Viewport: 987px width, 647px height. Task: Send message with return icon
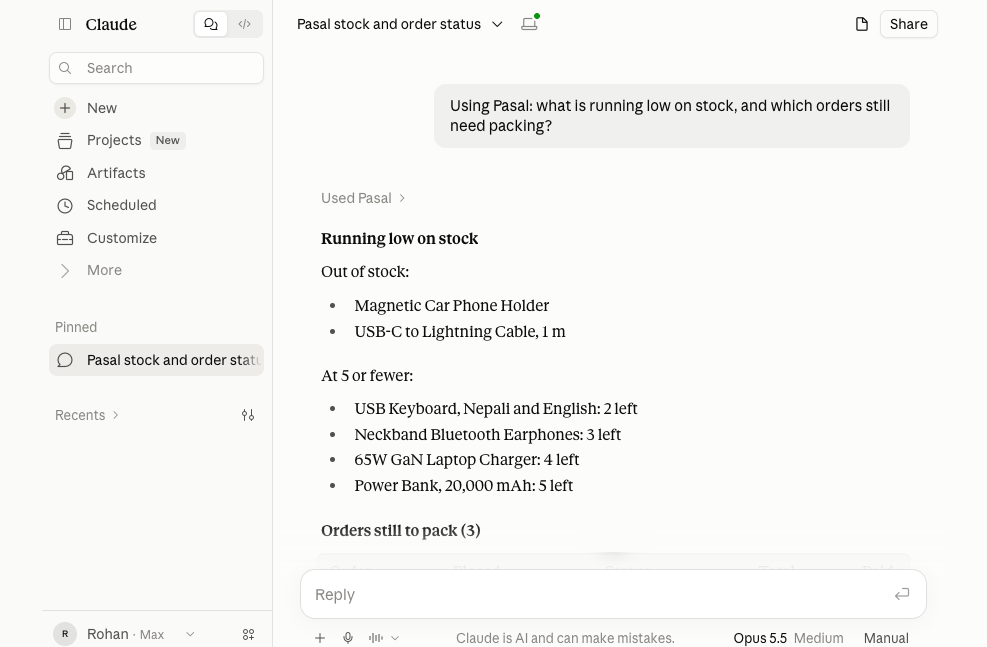[x=902, y=594]
